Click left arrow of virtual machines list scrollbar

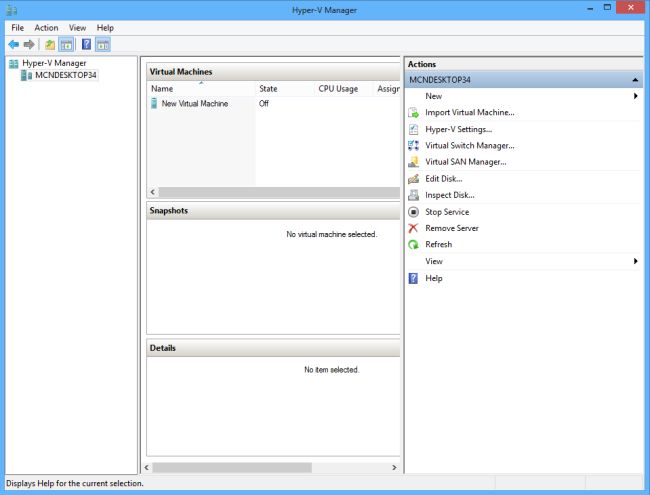click(x=153, y=192)
